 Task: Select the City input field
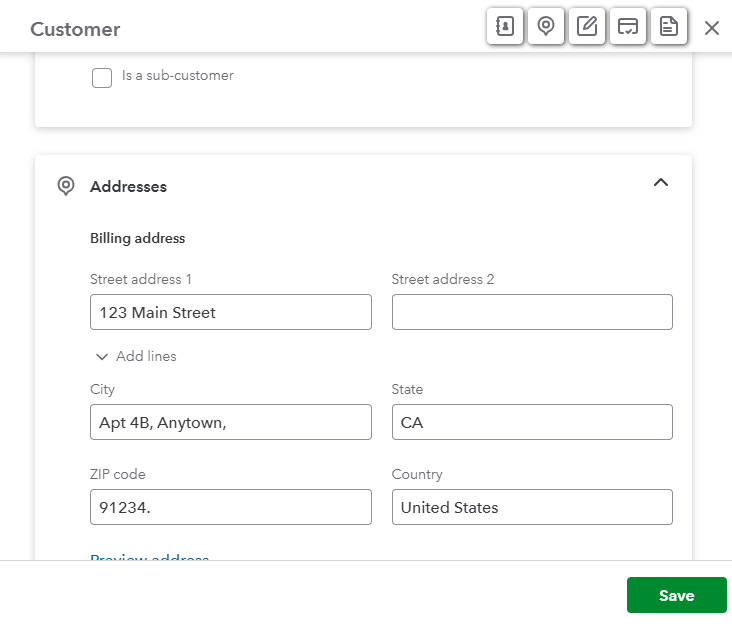click(230, 422)
